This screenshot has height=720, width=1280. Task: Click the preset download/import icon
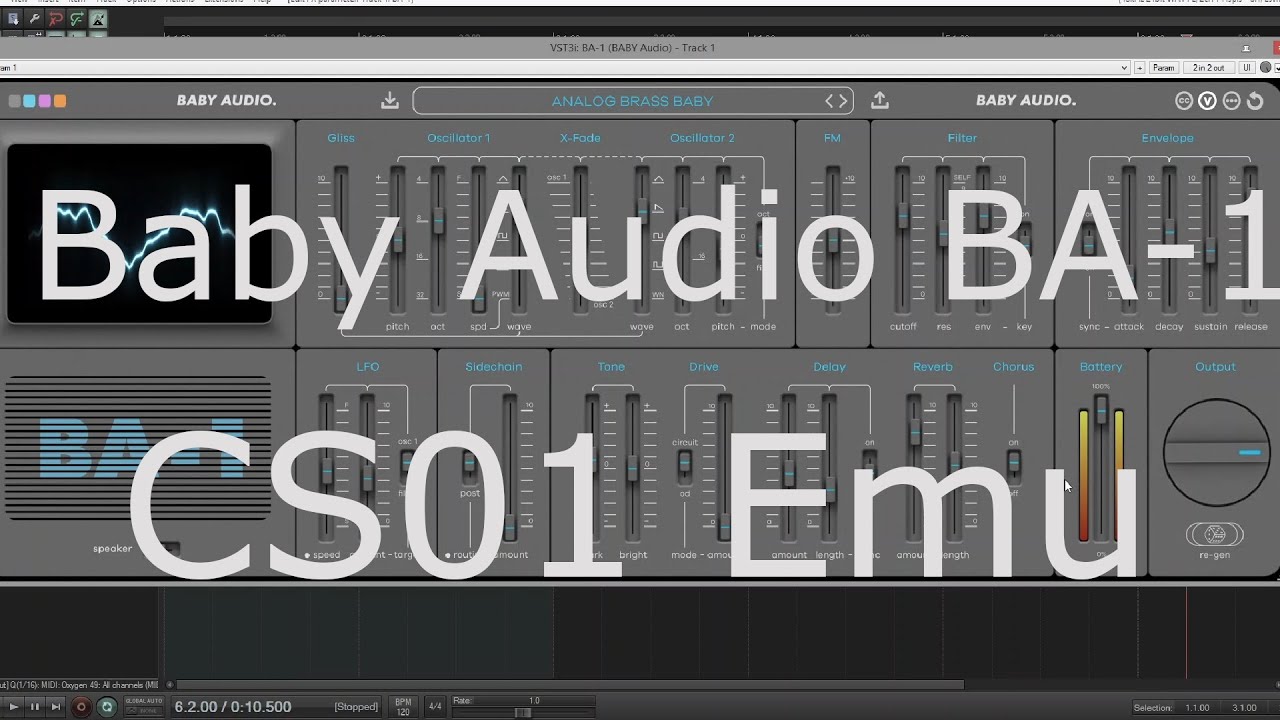pyautogui.click(x=390, y=100)
